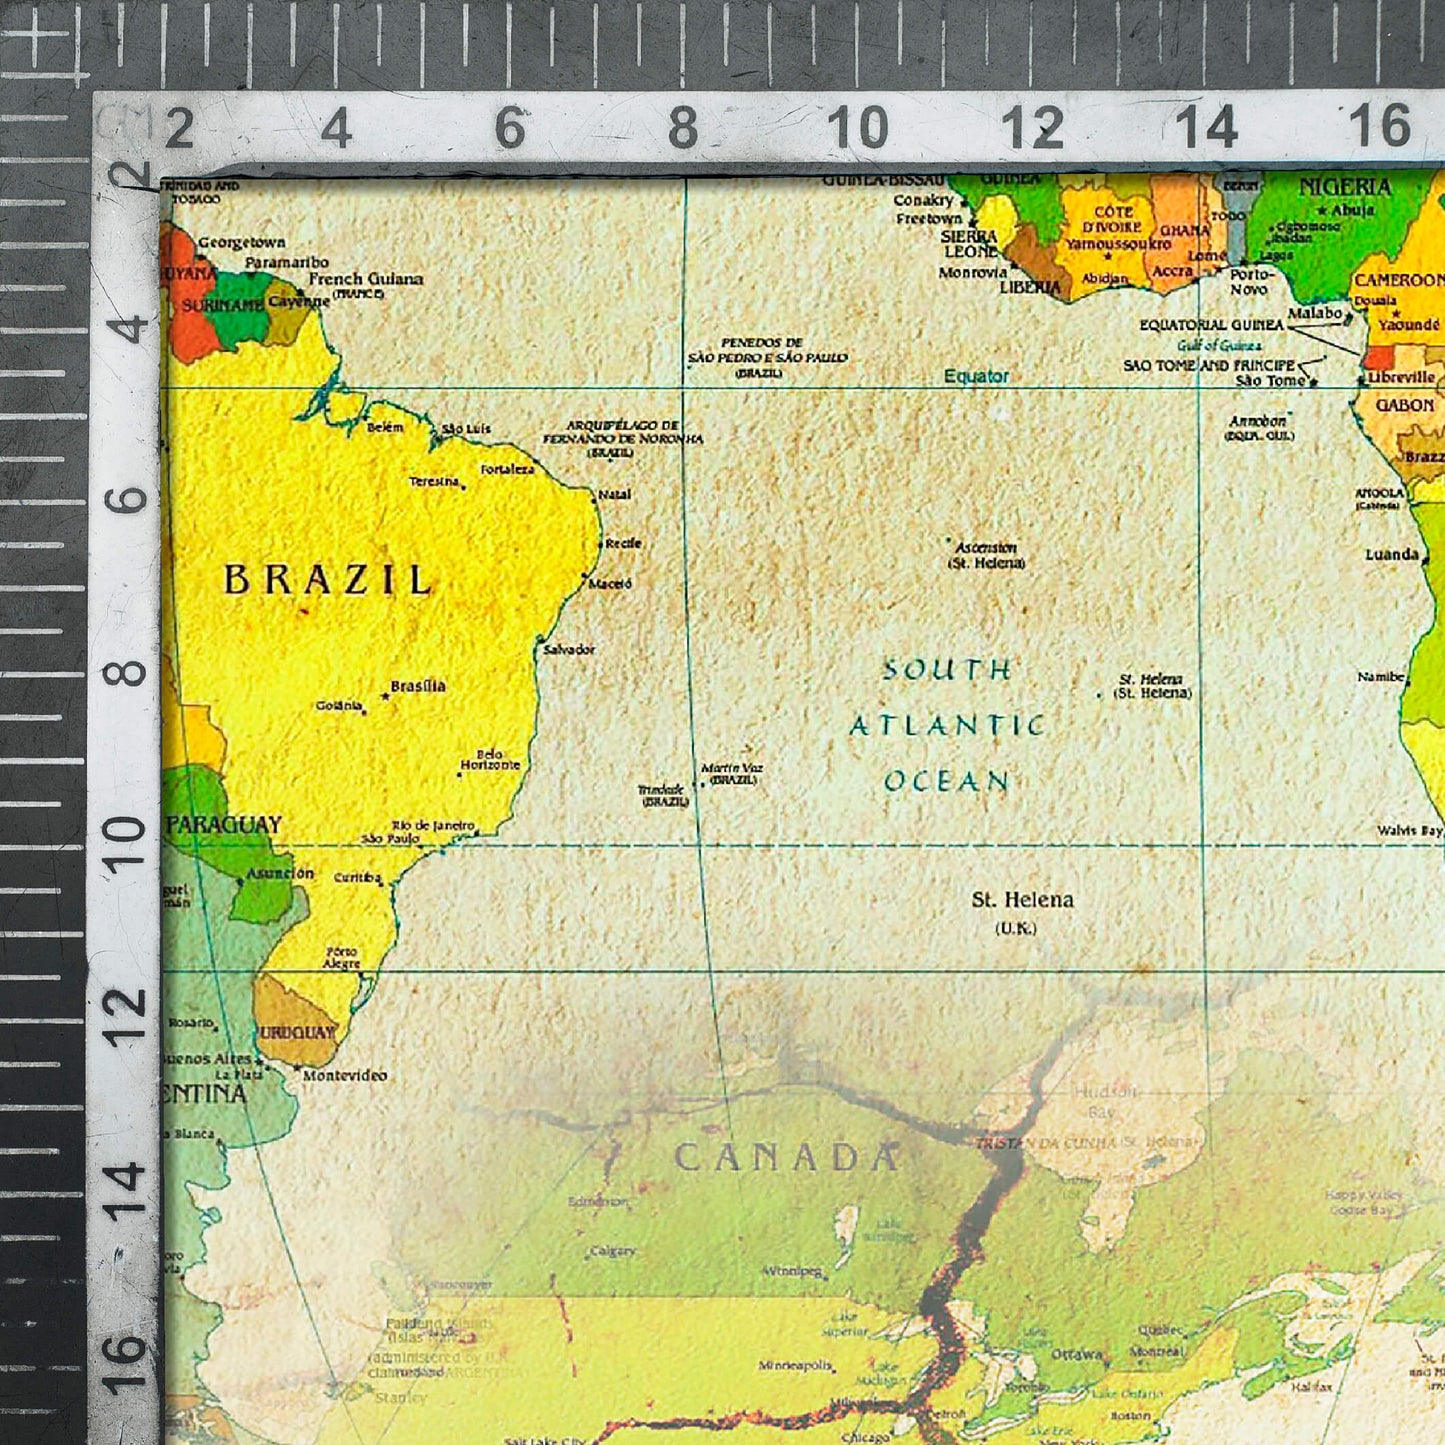
Task: Select the Montevideo city label
Action: click(x=344, y=1076)
